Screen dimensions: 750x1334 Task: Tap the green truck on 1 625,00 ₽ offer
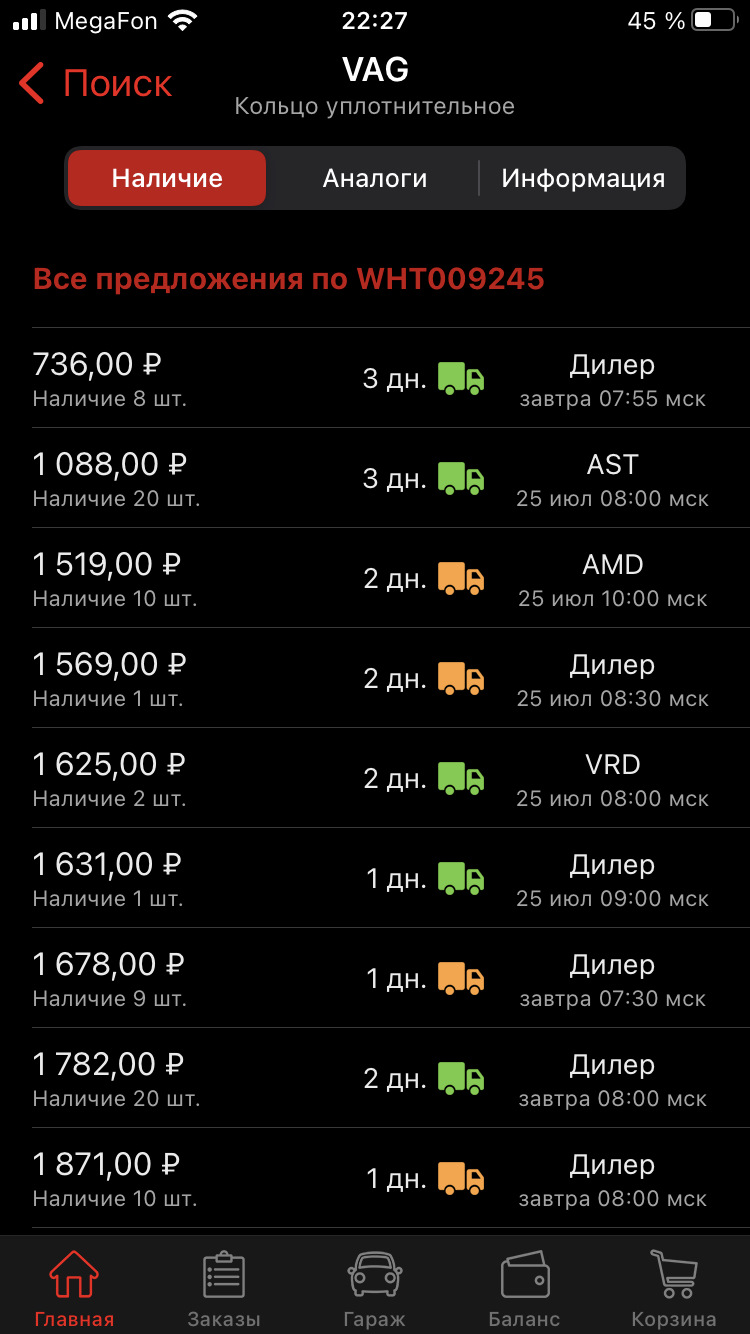461,779
